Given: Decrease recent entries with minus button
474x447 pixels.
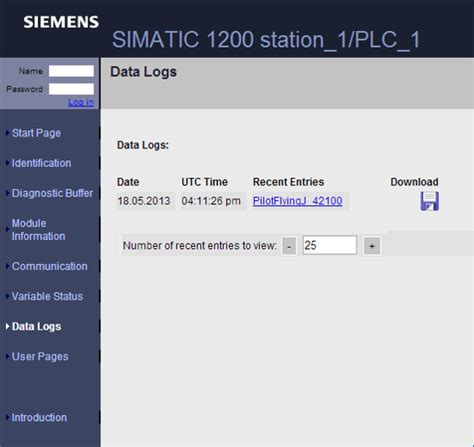Looking at the screenshot, I should (289, 246).
